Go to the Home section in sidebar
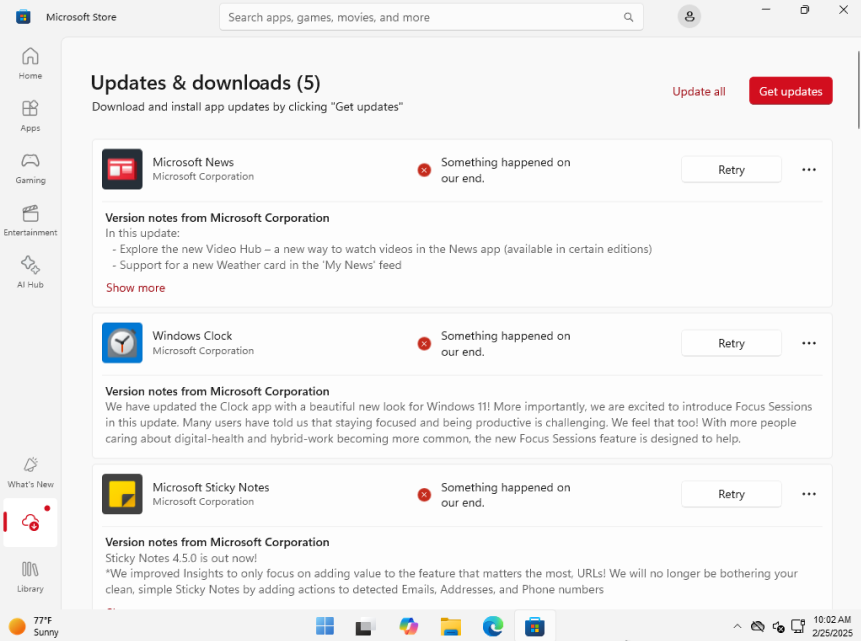 (x=30, y=64)
